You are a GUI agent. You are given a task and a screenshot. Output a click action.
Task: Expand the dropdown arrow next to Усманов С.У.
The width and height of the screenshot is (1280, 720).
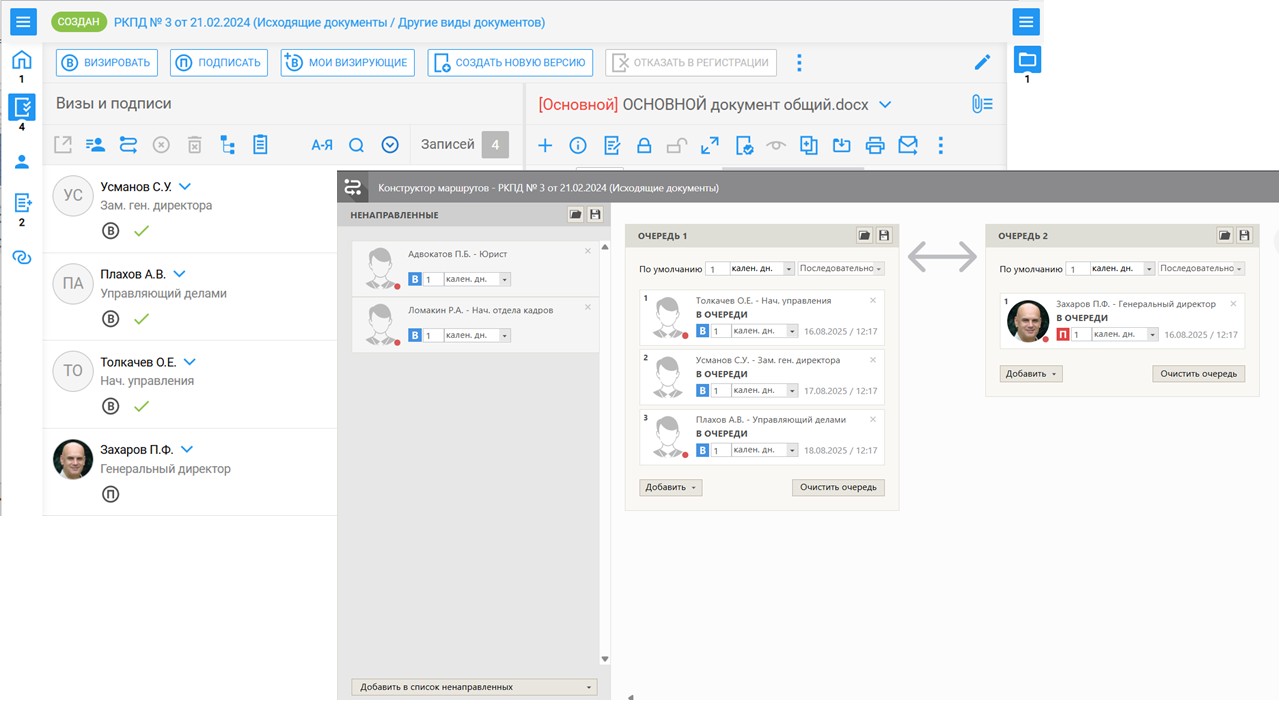[x=185, y=187]
